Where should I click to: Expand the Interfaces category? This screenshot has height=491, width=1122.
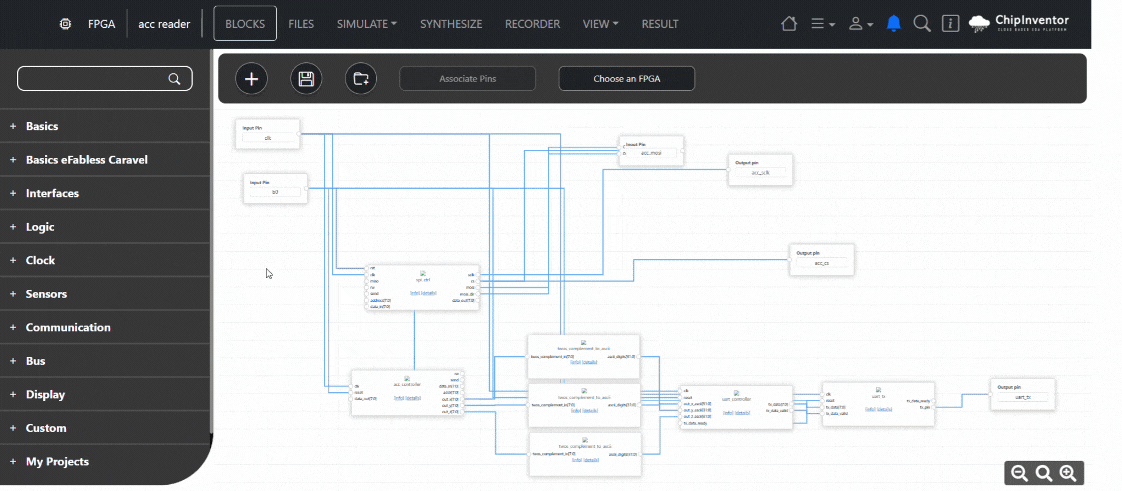pyautogui.click(x=105, y=193)
